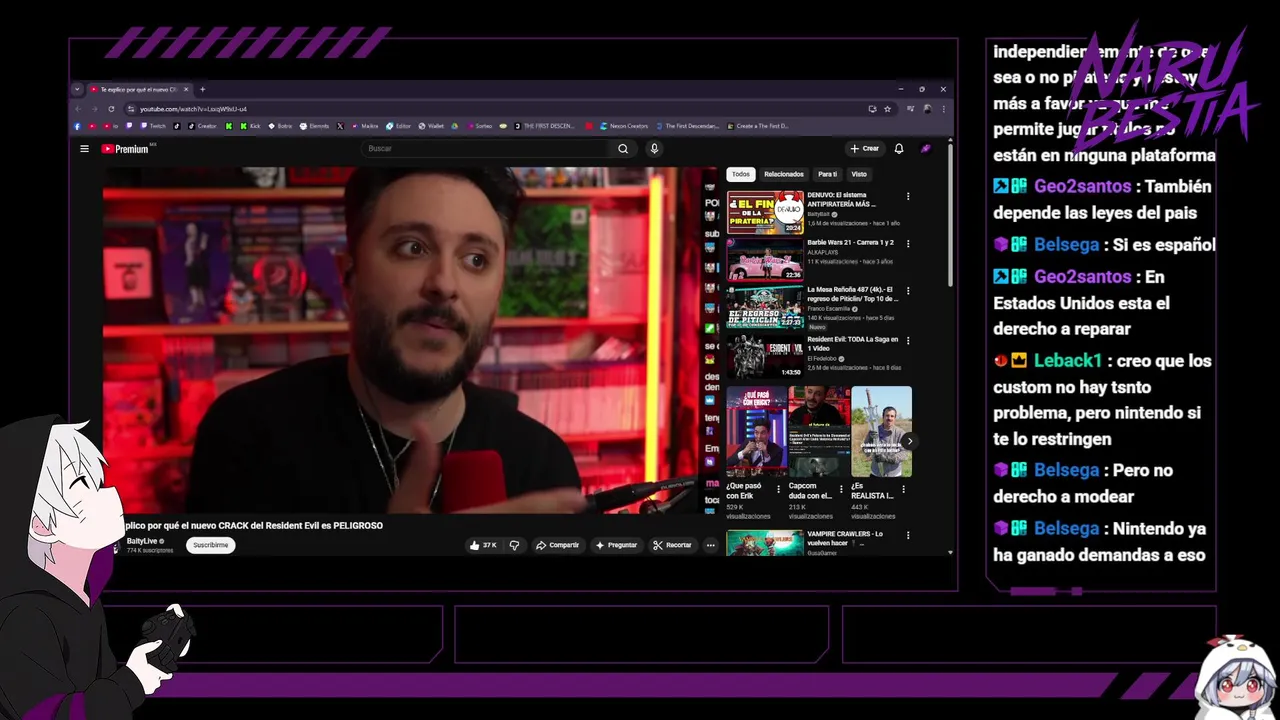Open the Crear create menu
Image resolution: width=1280 pixels, height=720 pixels.
point(864,149)
